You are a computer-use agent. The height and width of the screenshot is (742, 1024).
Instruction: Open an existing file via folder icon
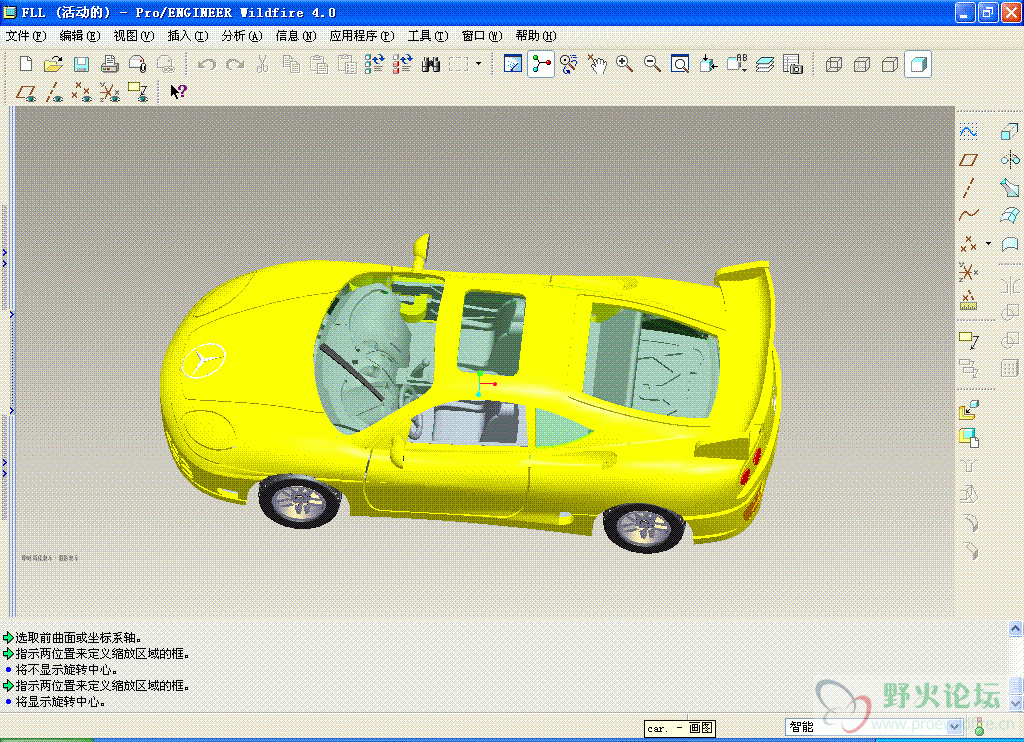(x=53, y=64)
